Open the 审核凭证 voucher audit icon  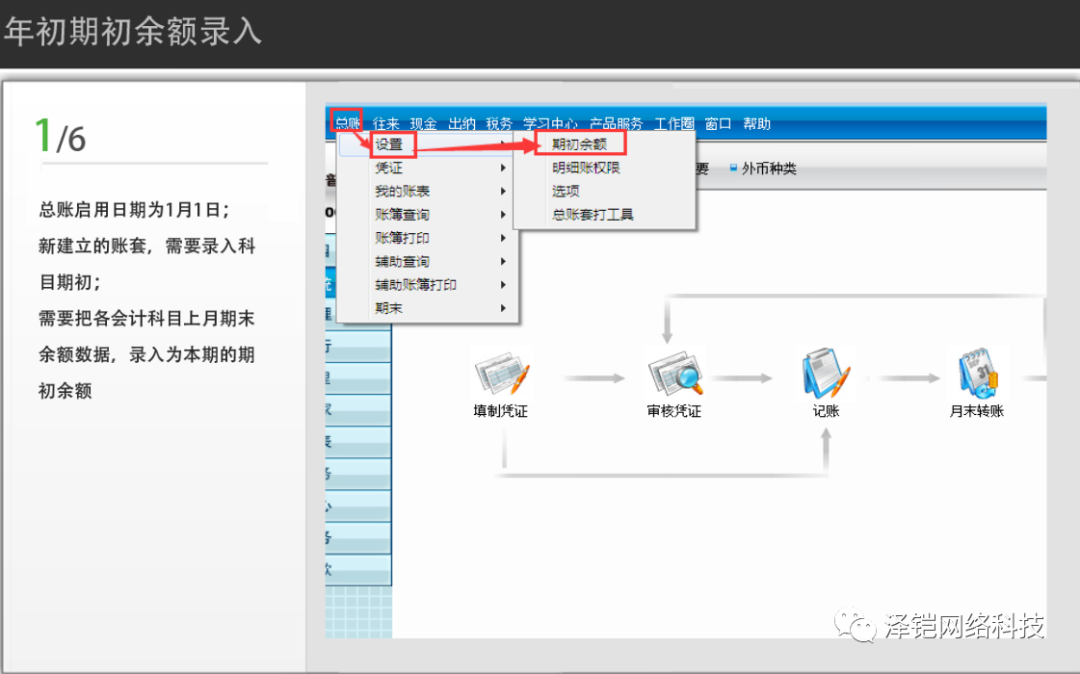[x=675, y=375]
